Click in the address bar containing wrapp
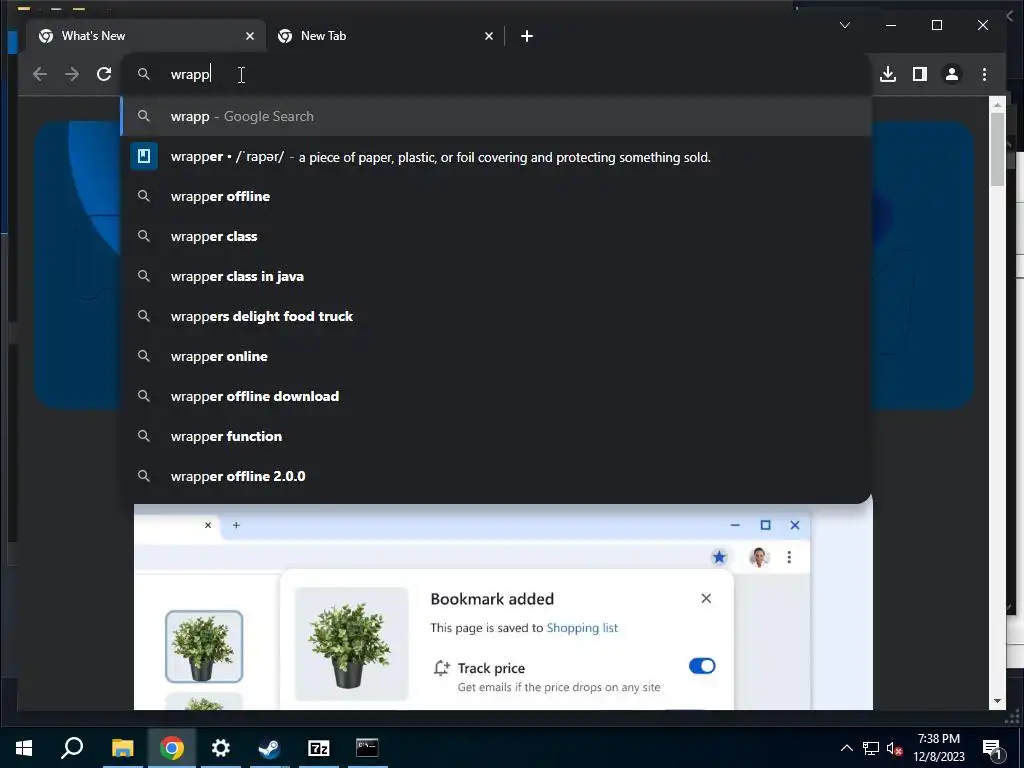The height and width of the screenshot is (768, 1024). (496, 74)
